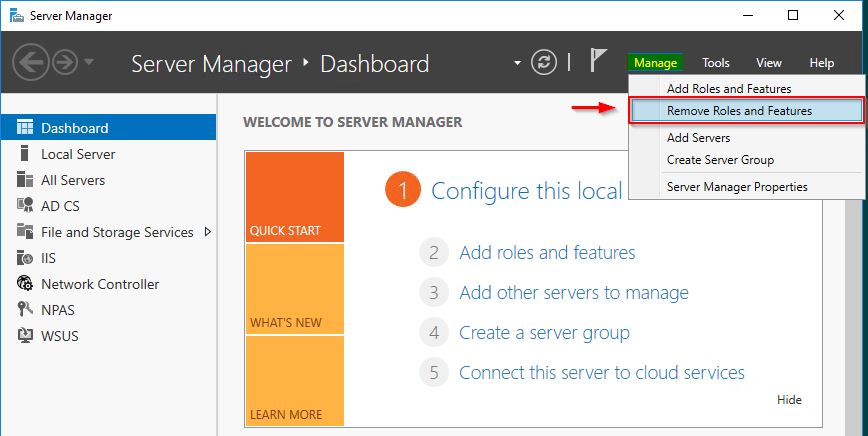Click the WSUS icon in sidebar
This screenshot has width=868, height=436.
click(25, 335)
